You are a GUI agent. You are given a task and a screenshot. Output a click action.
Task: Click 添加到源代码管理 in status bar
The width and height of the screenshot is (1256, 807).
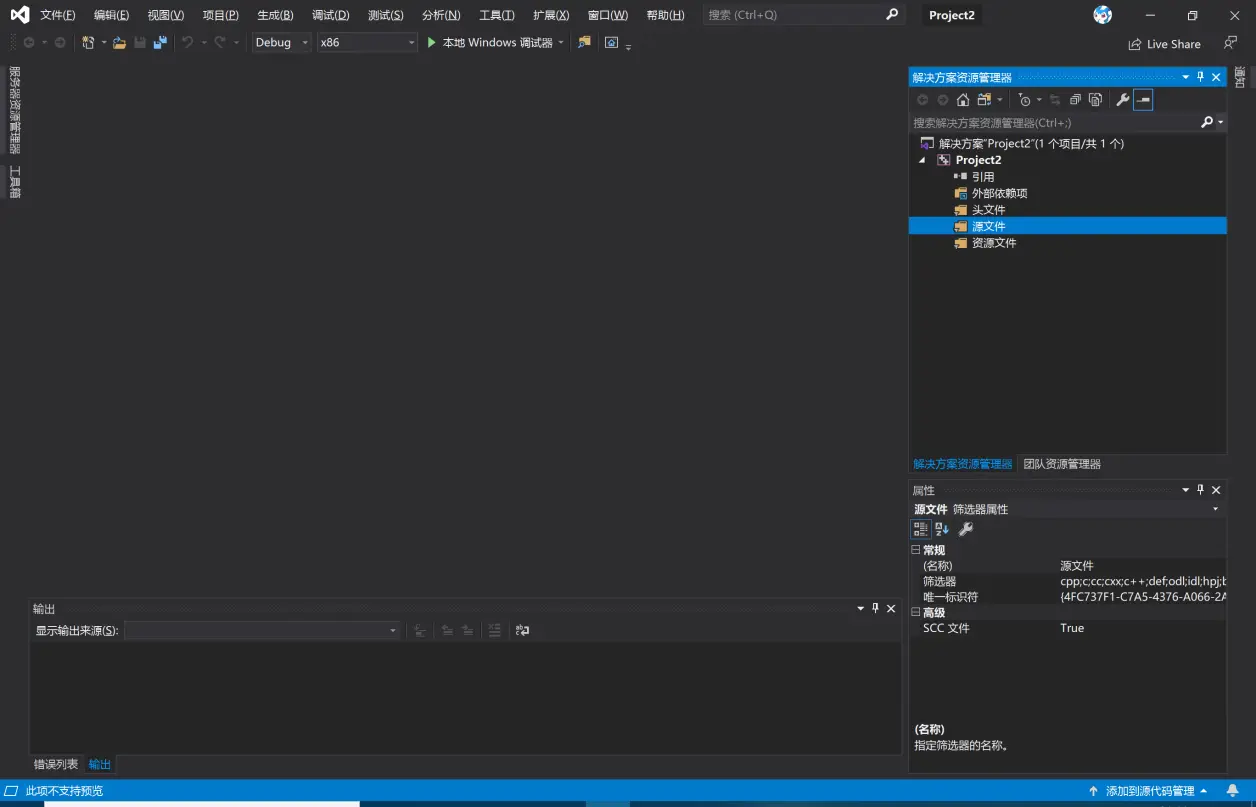point(1150,791)
